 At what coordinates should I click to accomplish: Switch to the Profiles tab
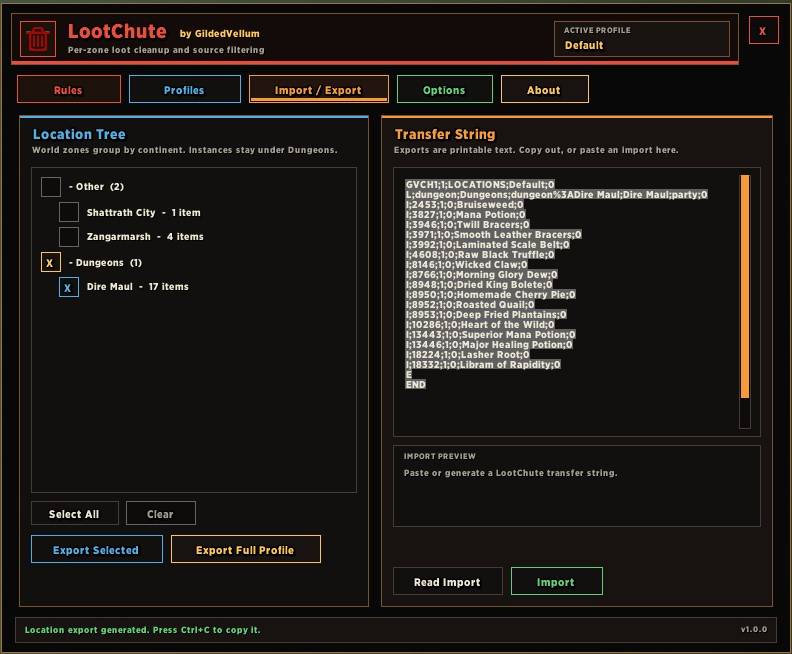coord(184,89)
